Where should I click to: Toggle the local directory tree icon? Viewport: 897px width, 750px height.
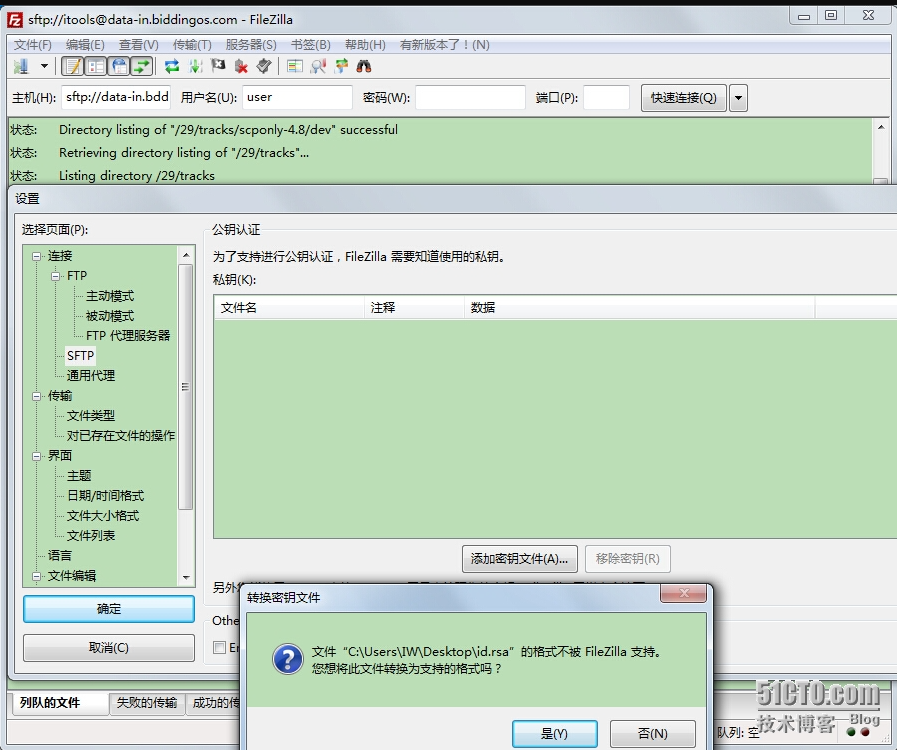[96, 67]
